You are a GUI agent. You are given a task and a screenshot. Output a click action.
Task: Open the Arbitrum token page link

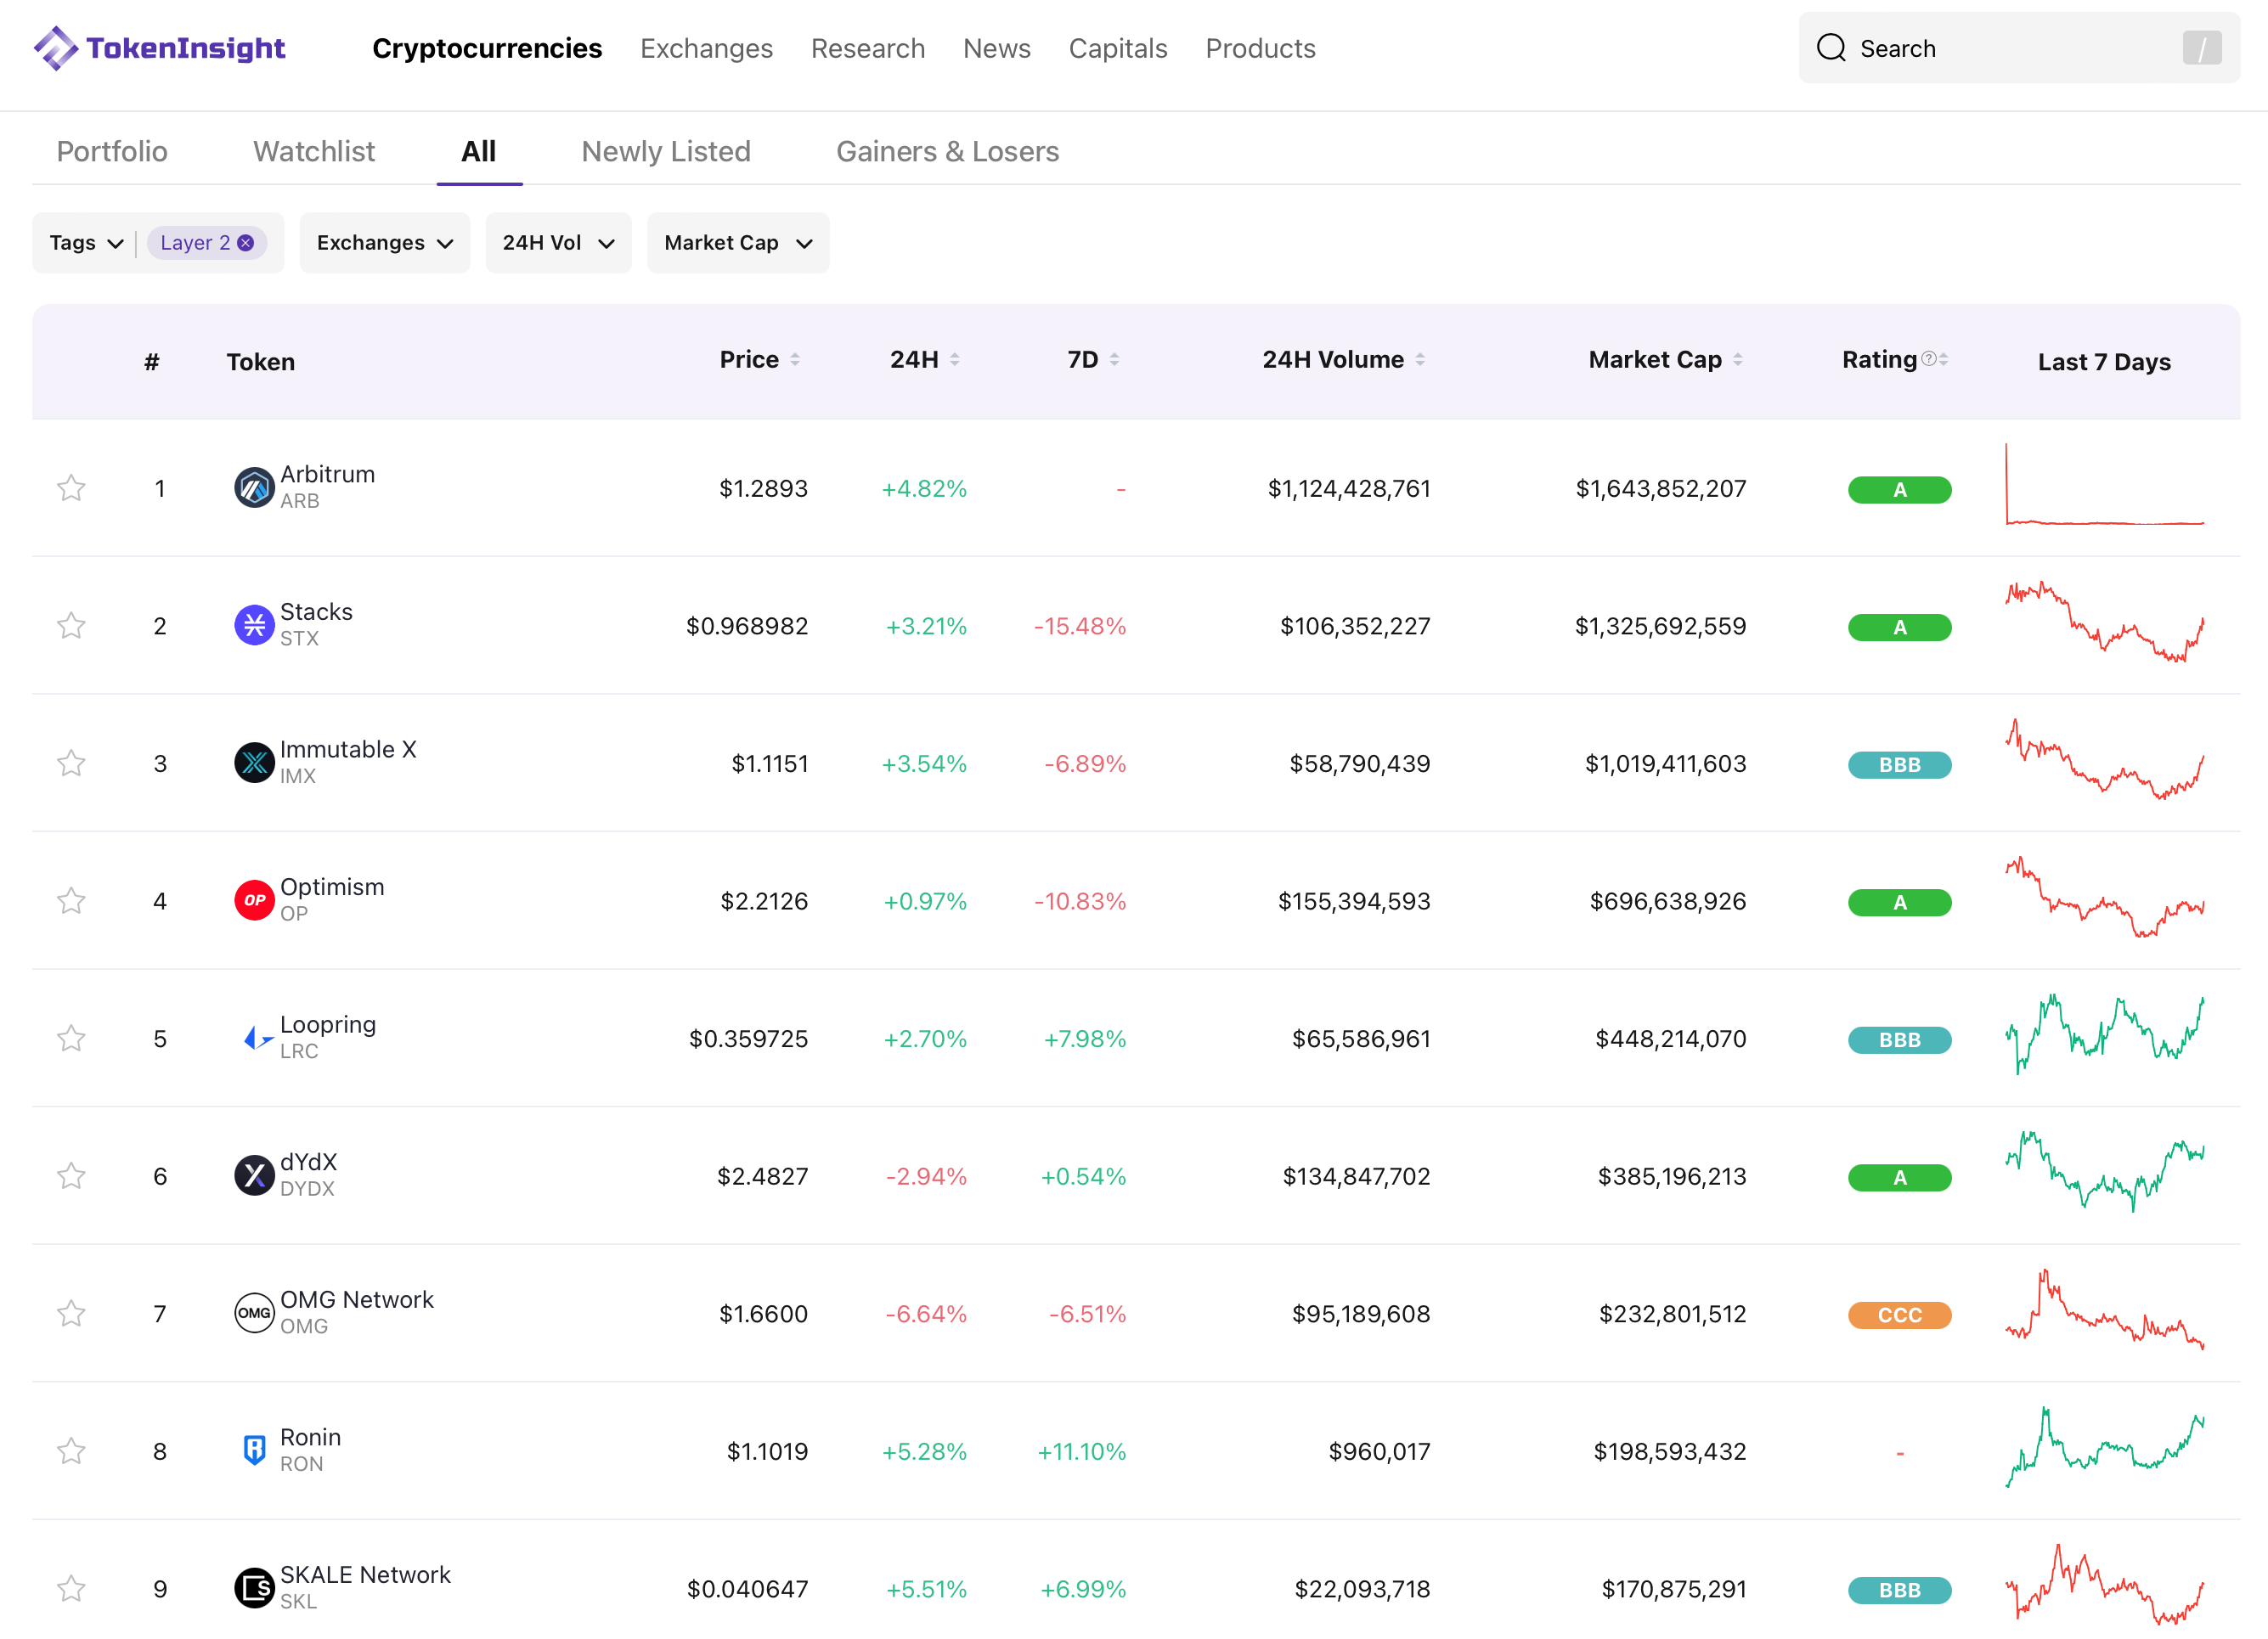coord(328,474)
